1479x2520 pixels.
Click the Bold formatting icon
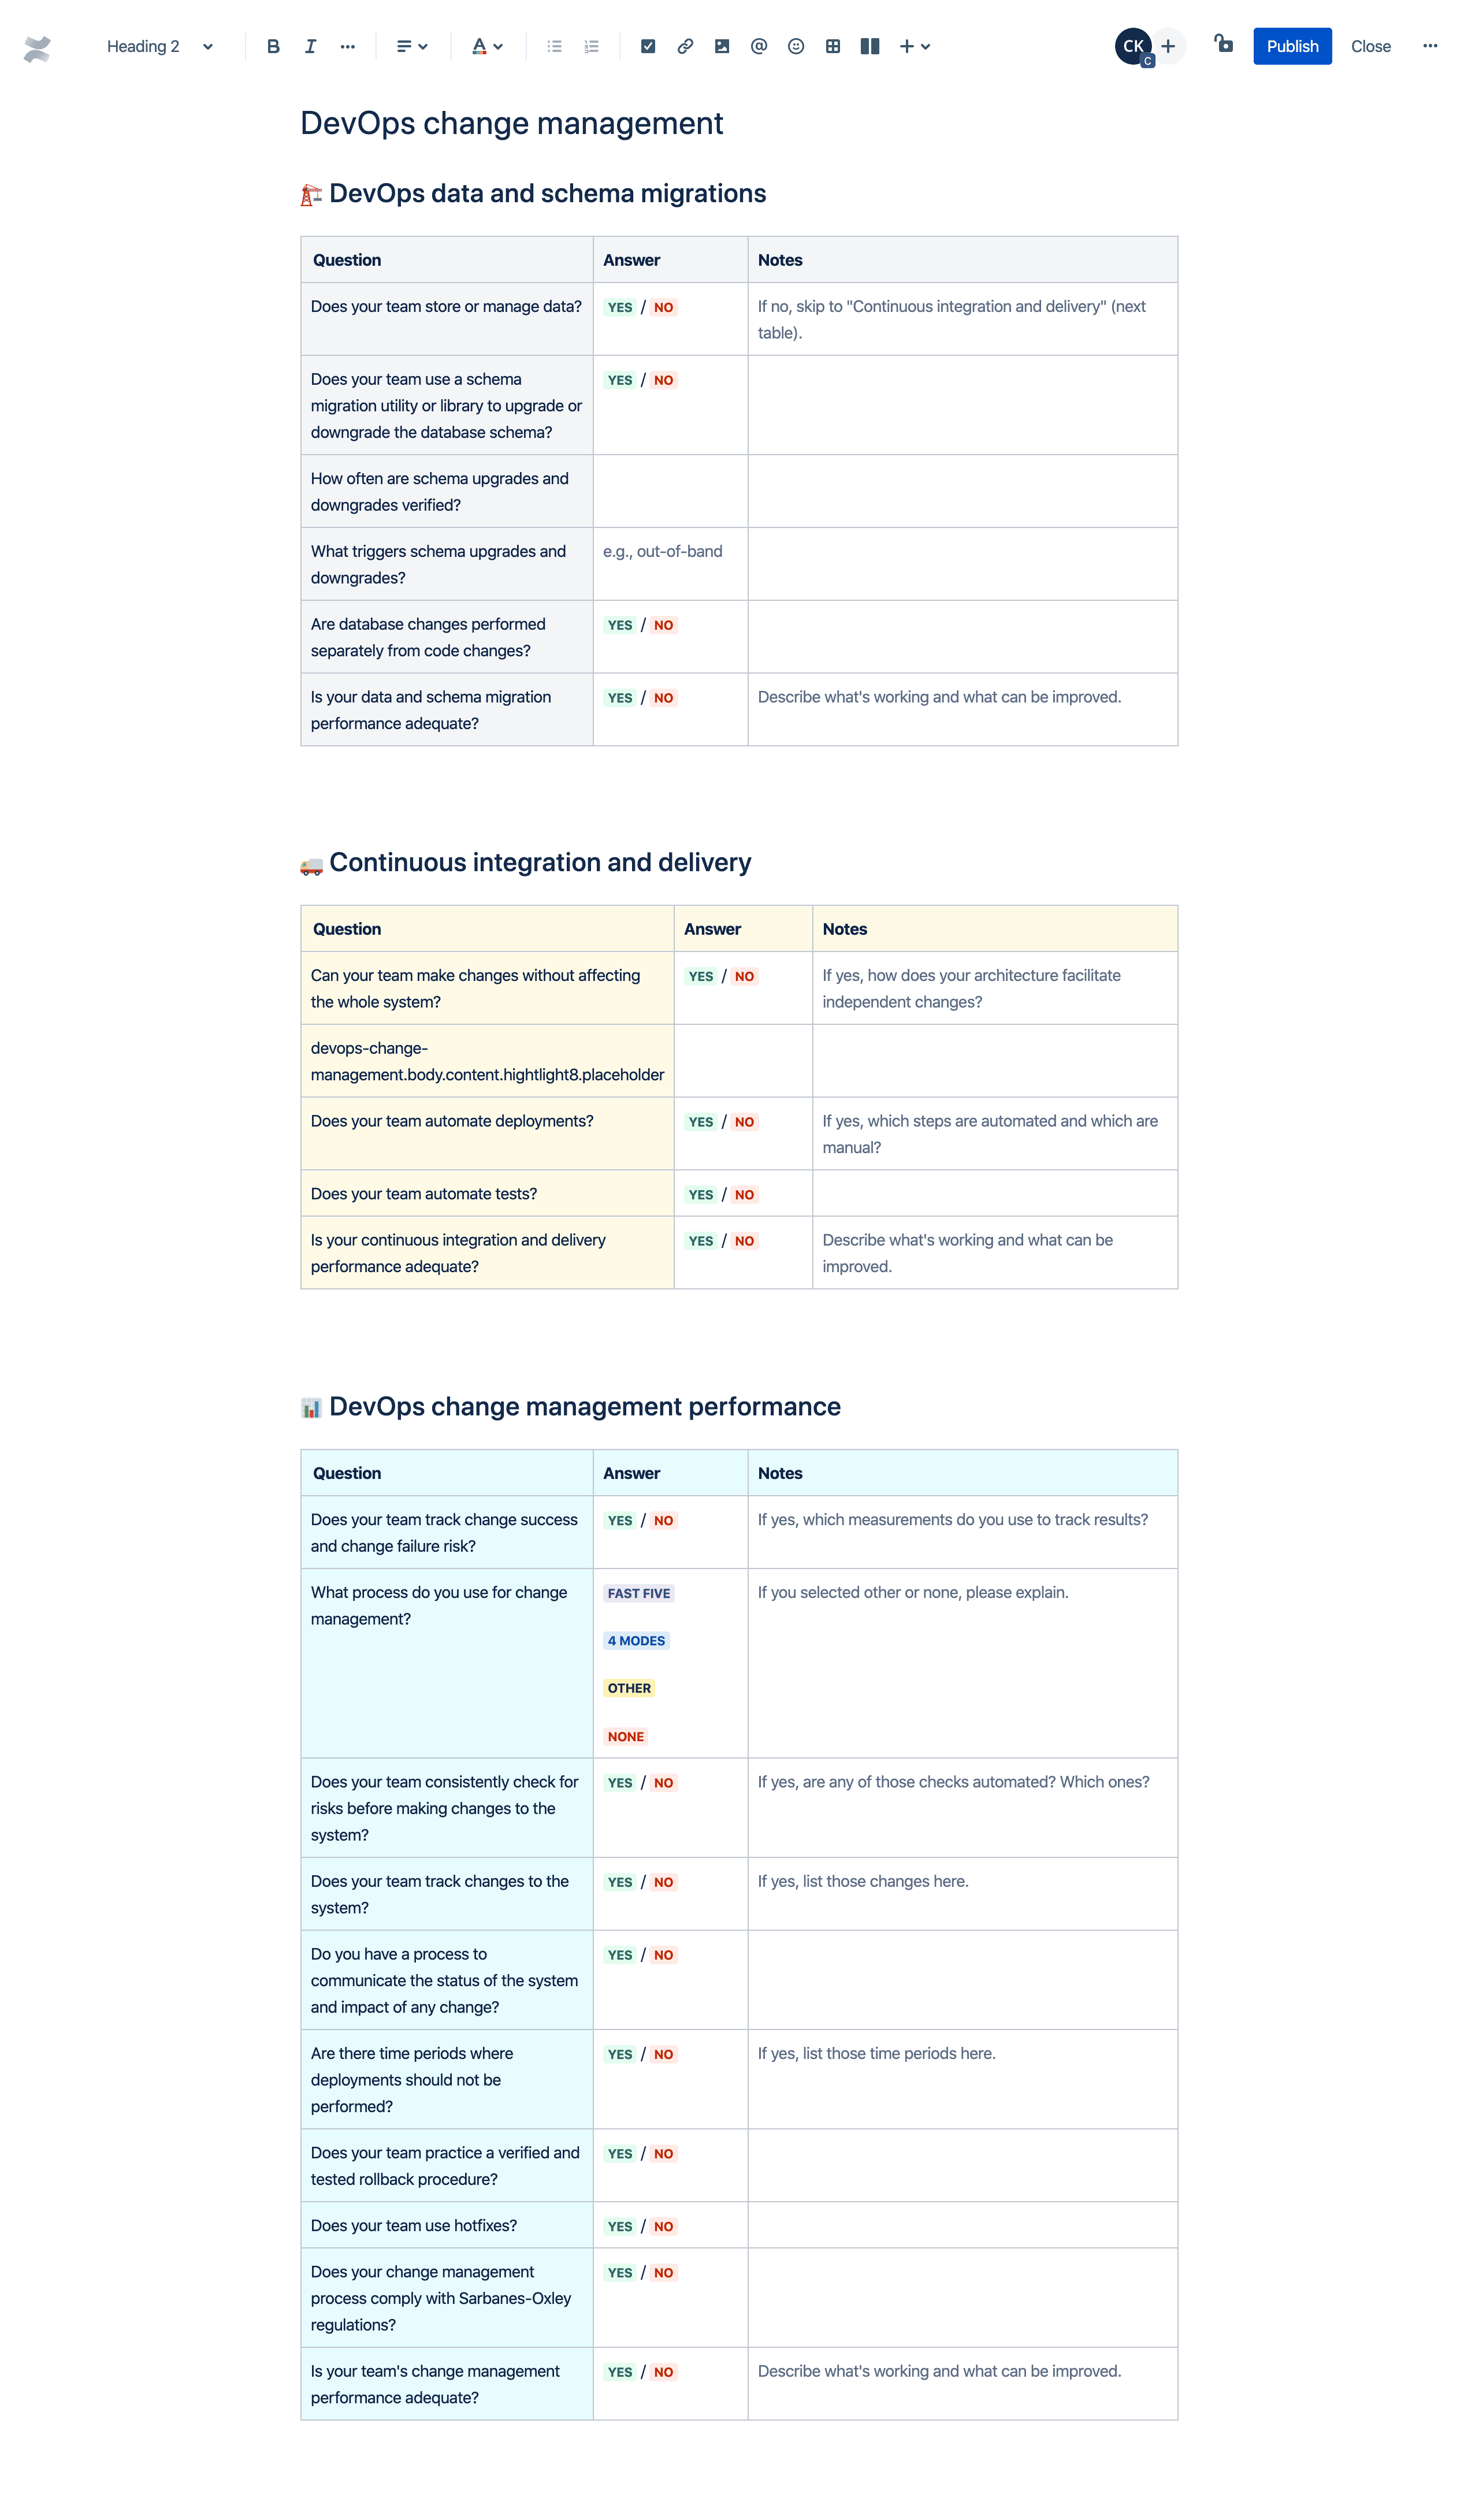(271, 44)
